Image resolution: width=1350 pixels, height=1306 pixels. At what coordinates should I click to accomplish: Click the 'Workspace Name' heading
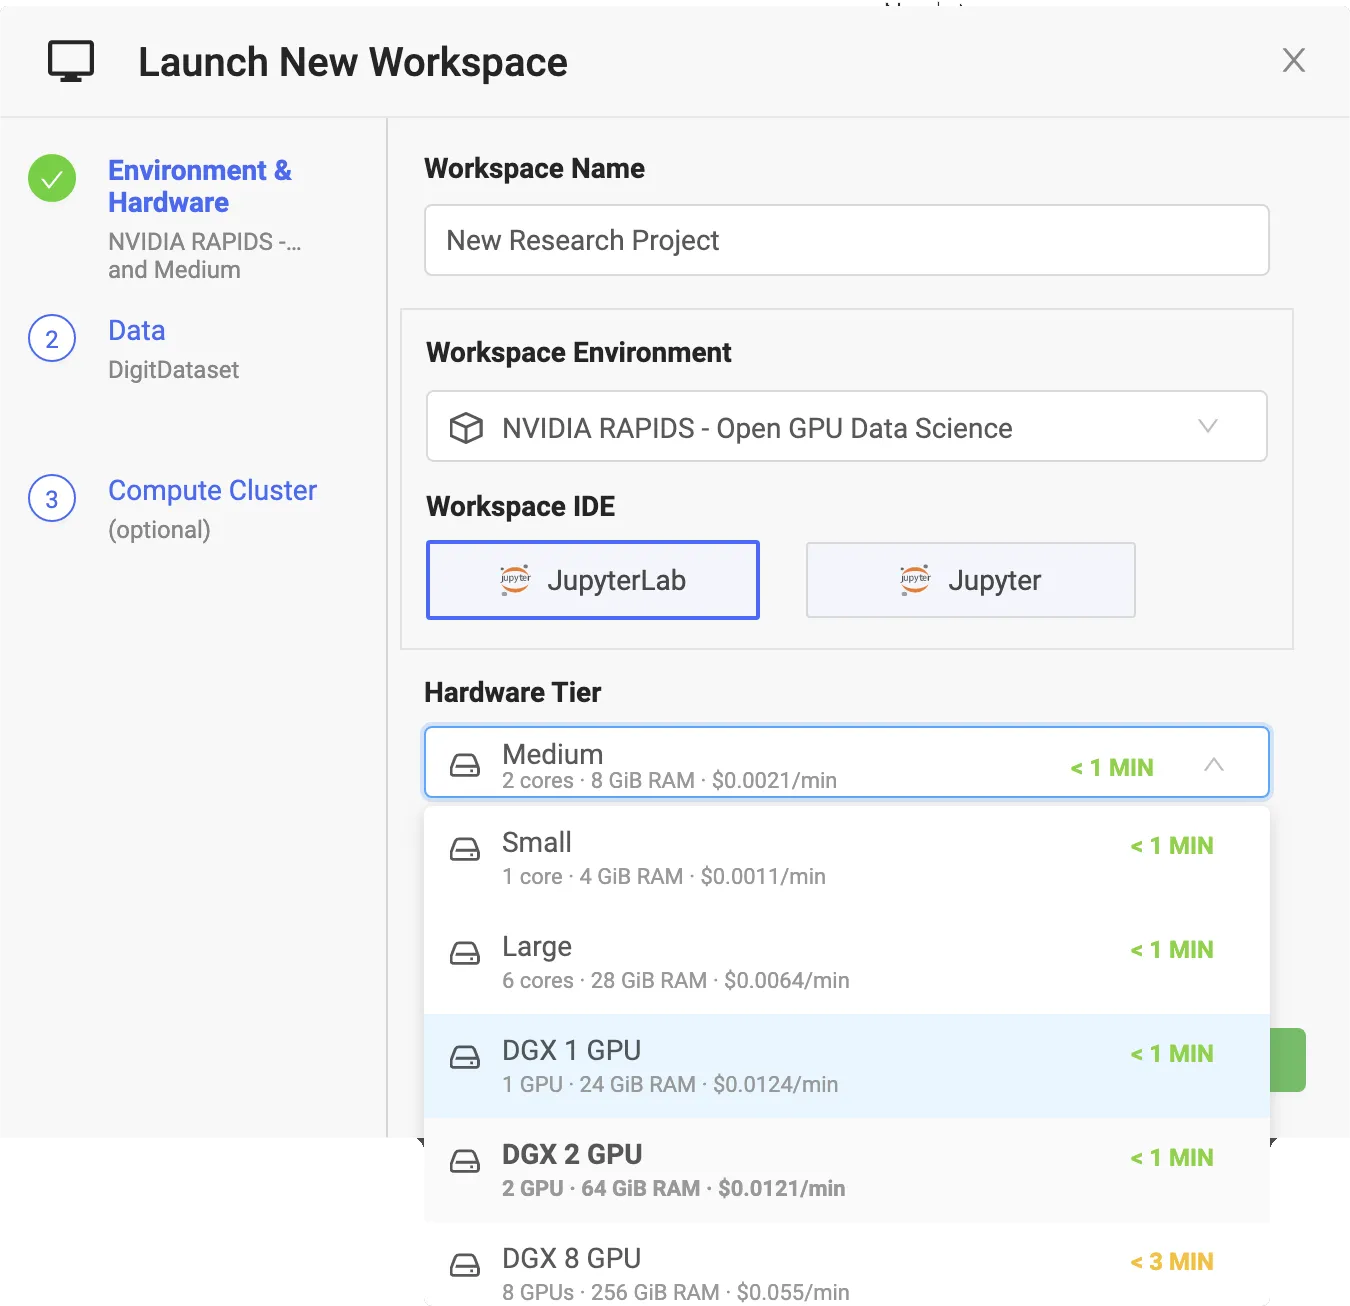pos(535,168)
